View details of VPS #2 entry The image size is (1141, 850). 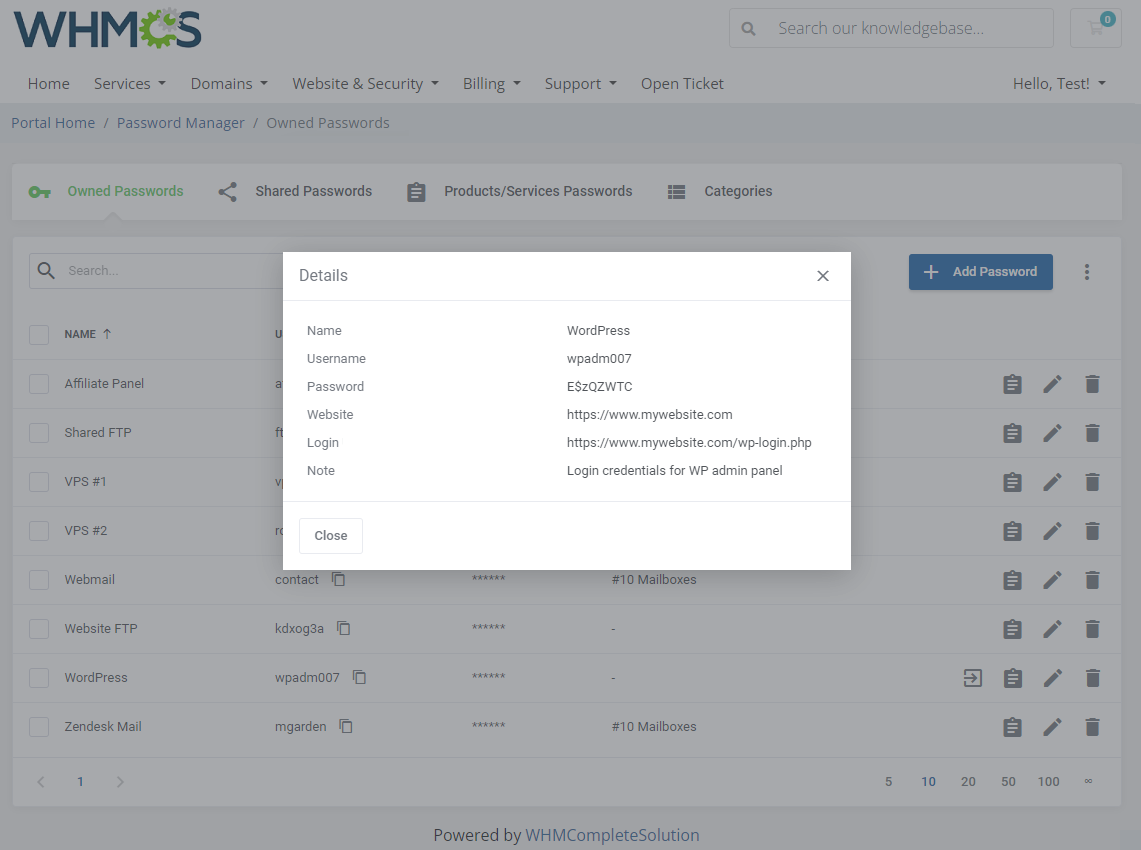point(1012,531)
